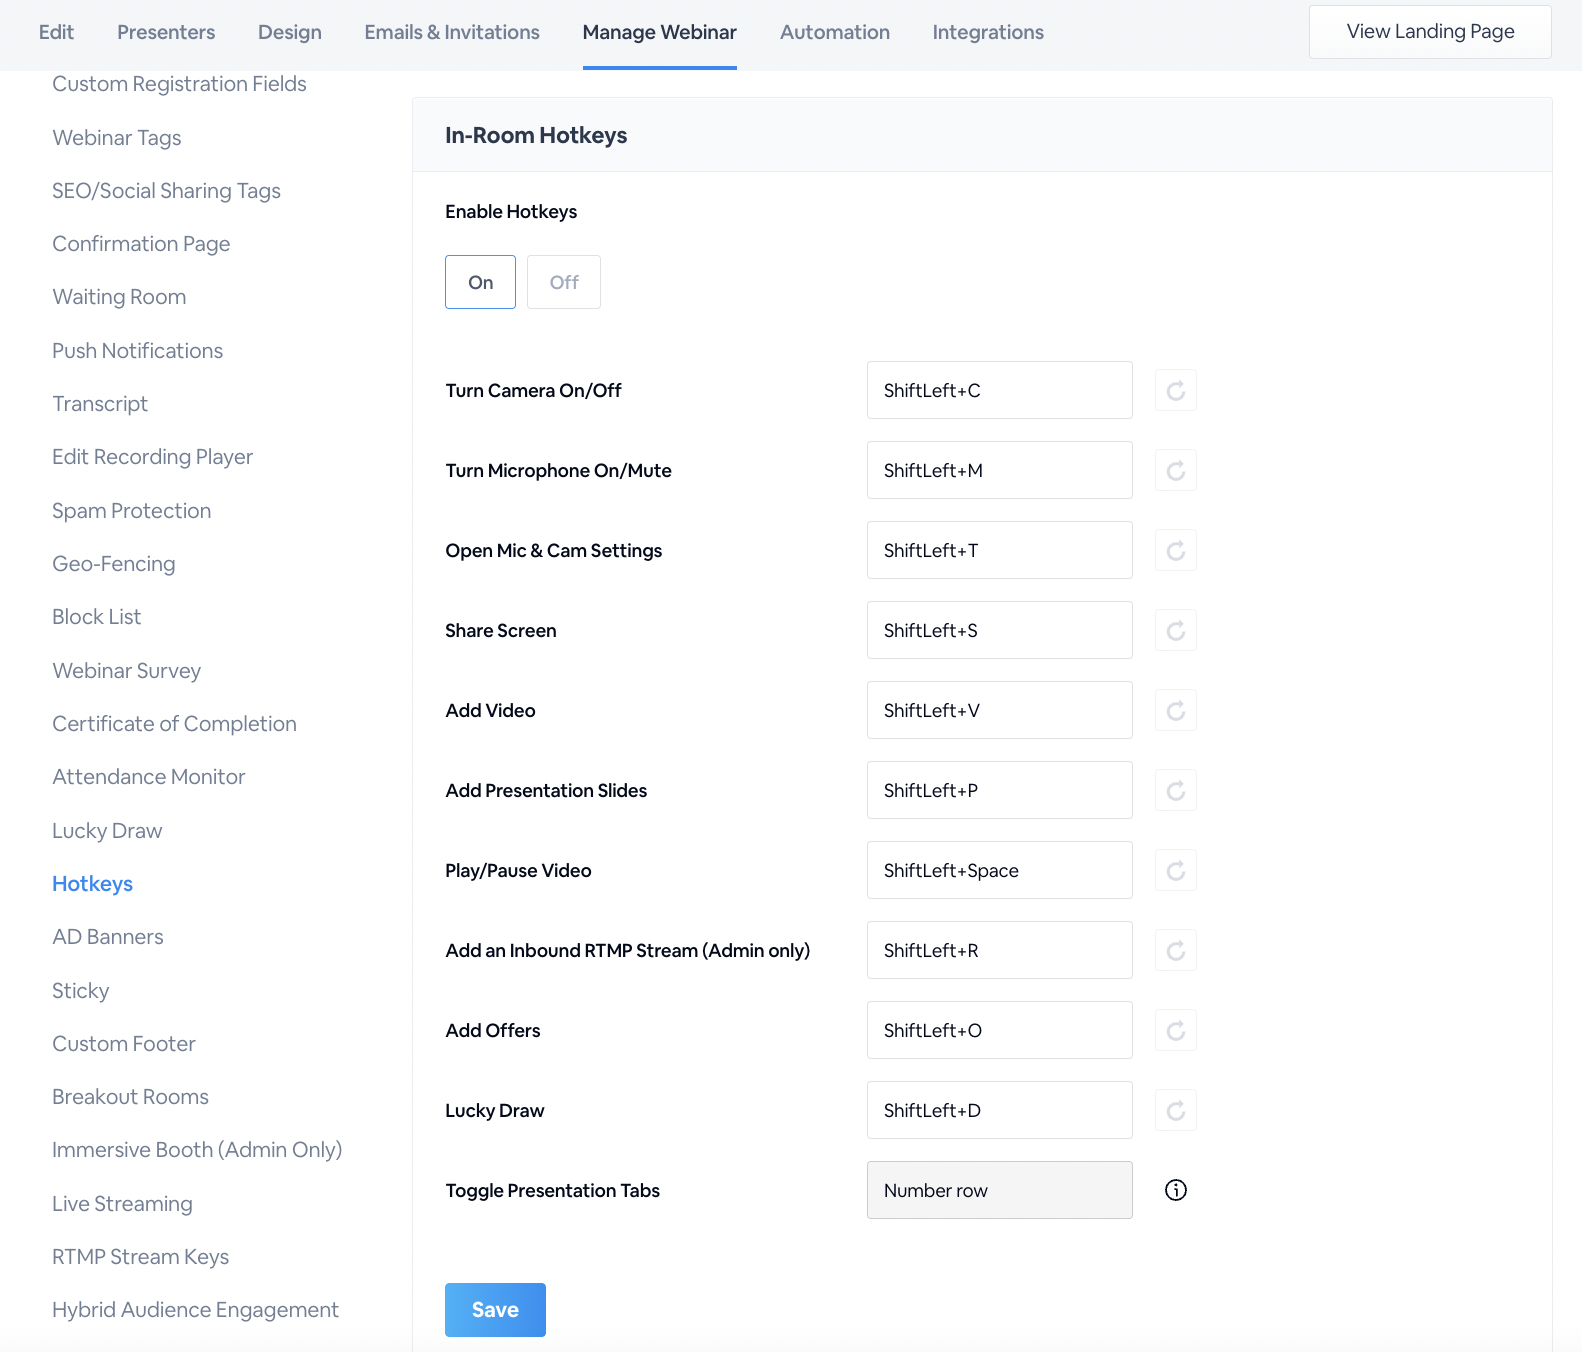
Task: Reset the Share Screen hotkey
Action: pyautogui.click(x=1176, y=630)
